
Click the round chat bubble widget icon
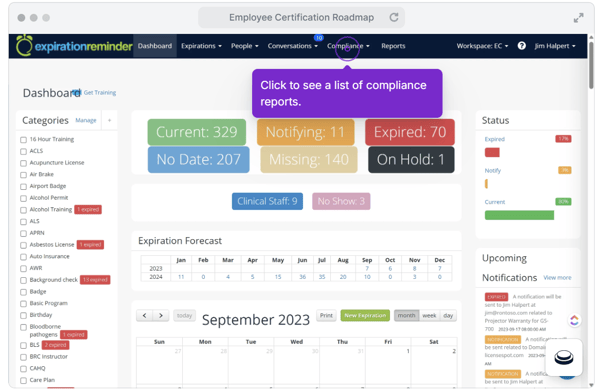pos(564,358)
